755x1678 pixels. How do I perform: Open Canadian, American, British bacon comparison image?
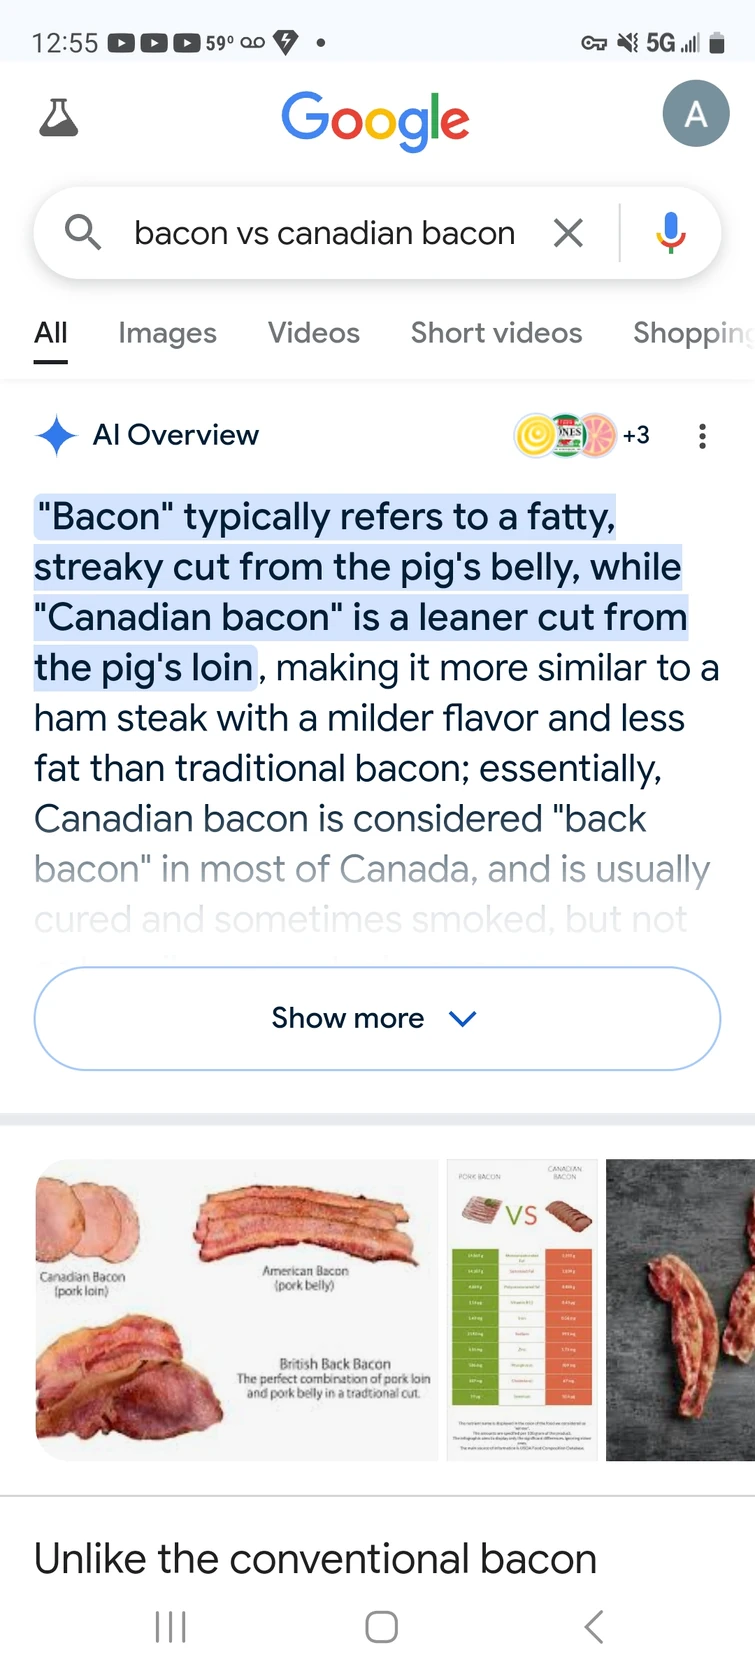(237, 1310)
